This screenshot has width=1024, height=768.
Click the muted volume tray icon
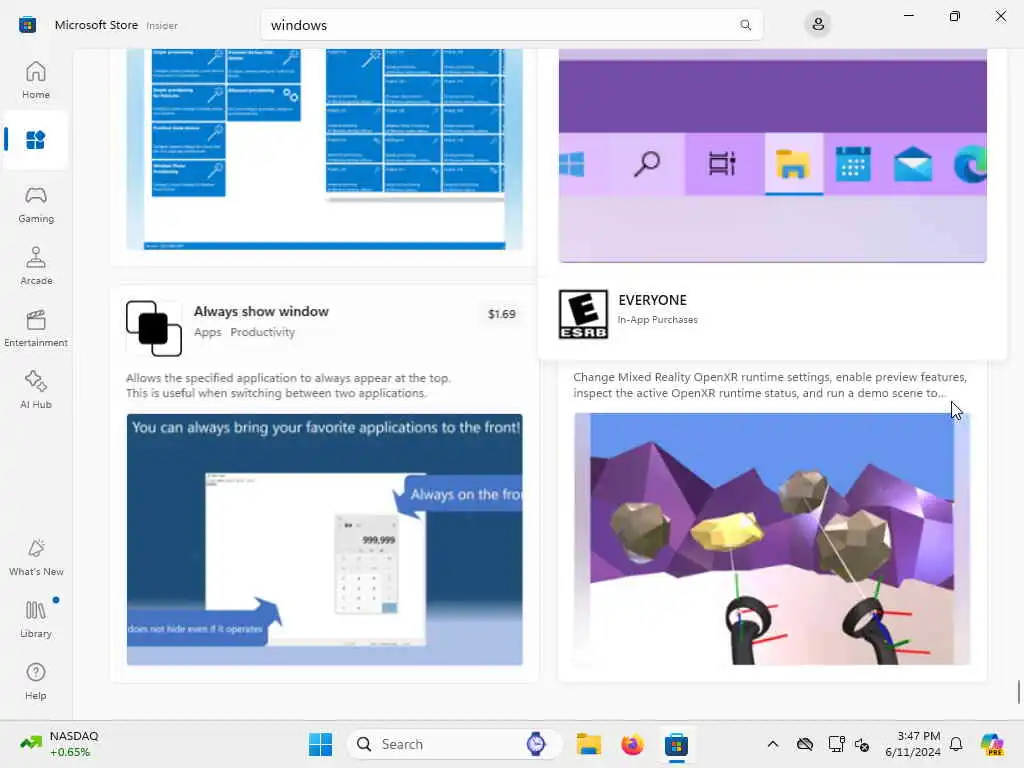coord(862,744)
